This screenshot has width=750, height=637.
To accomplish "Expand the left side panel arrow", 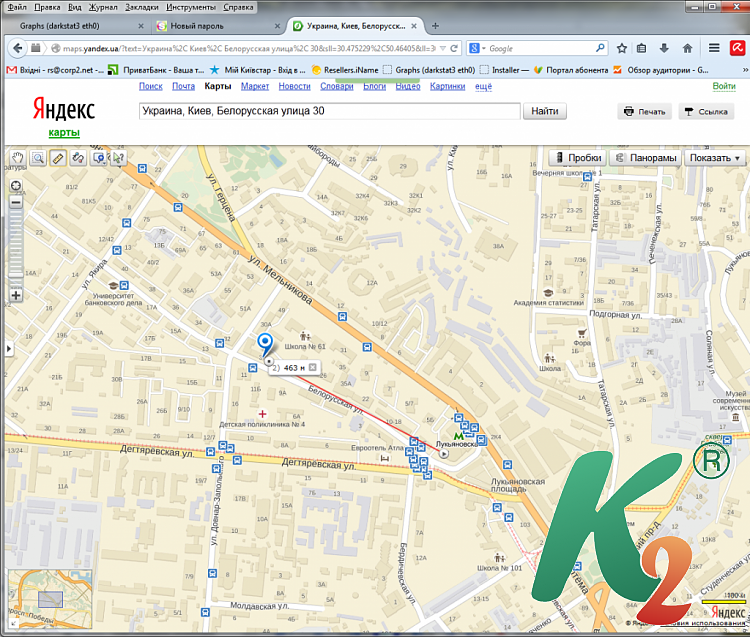I will [x=9, y=349].
